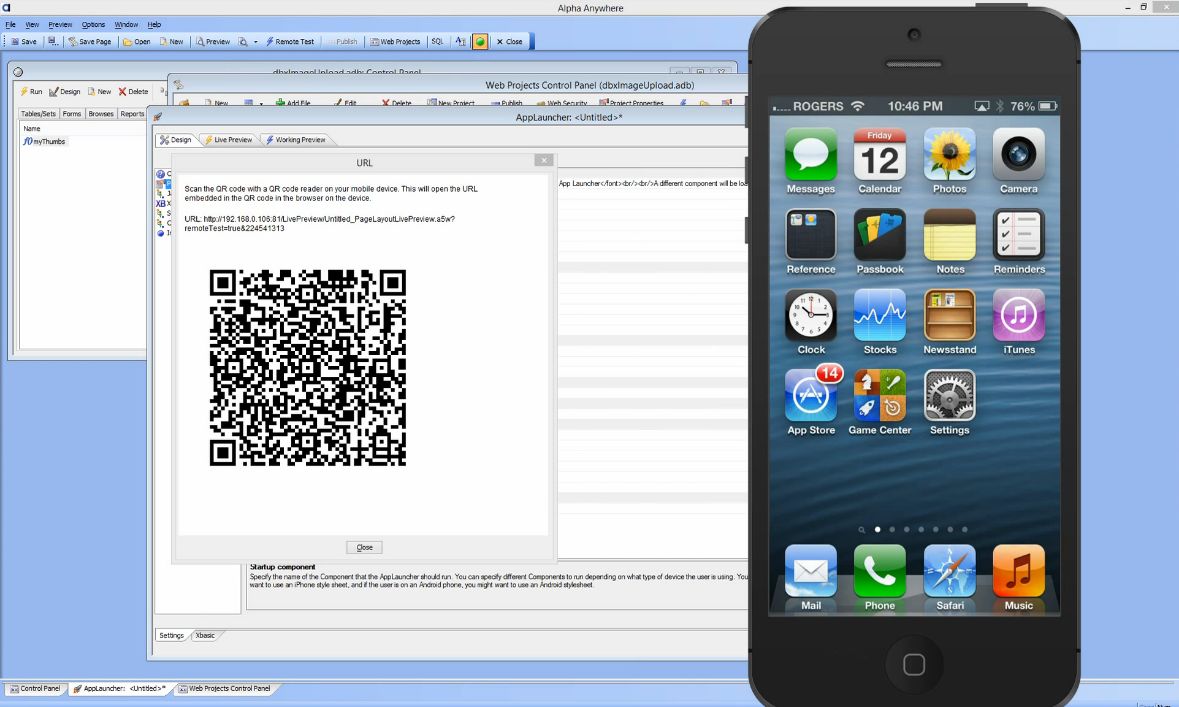Open the Window menu
1179x707 pixels.
(126, 24)
